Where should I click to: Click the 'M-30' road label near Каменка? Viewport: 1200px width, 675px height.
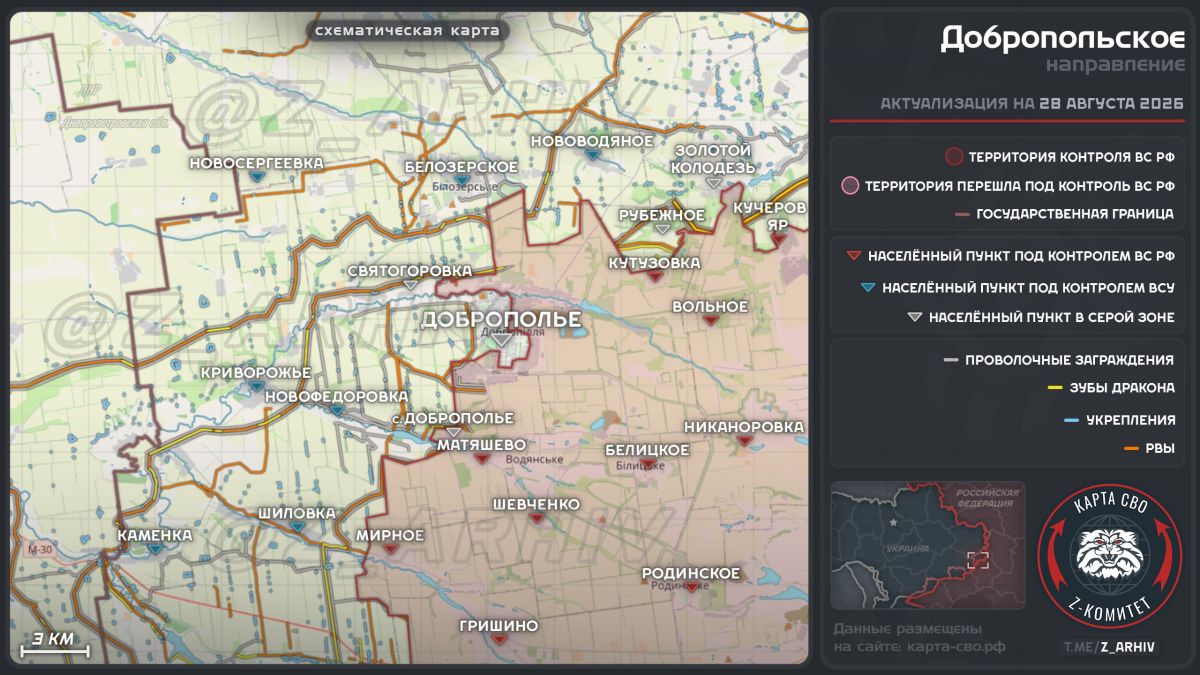(40, 550)
